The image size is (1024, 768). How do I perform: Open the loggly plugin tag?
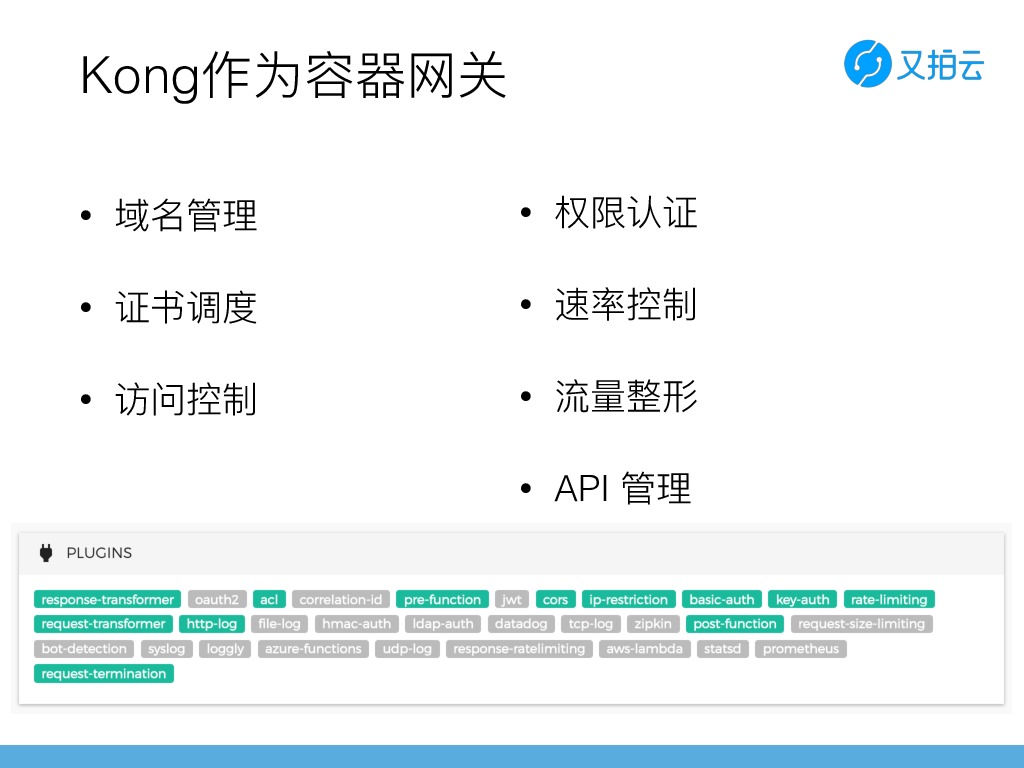[225, 648]
